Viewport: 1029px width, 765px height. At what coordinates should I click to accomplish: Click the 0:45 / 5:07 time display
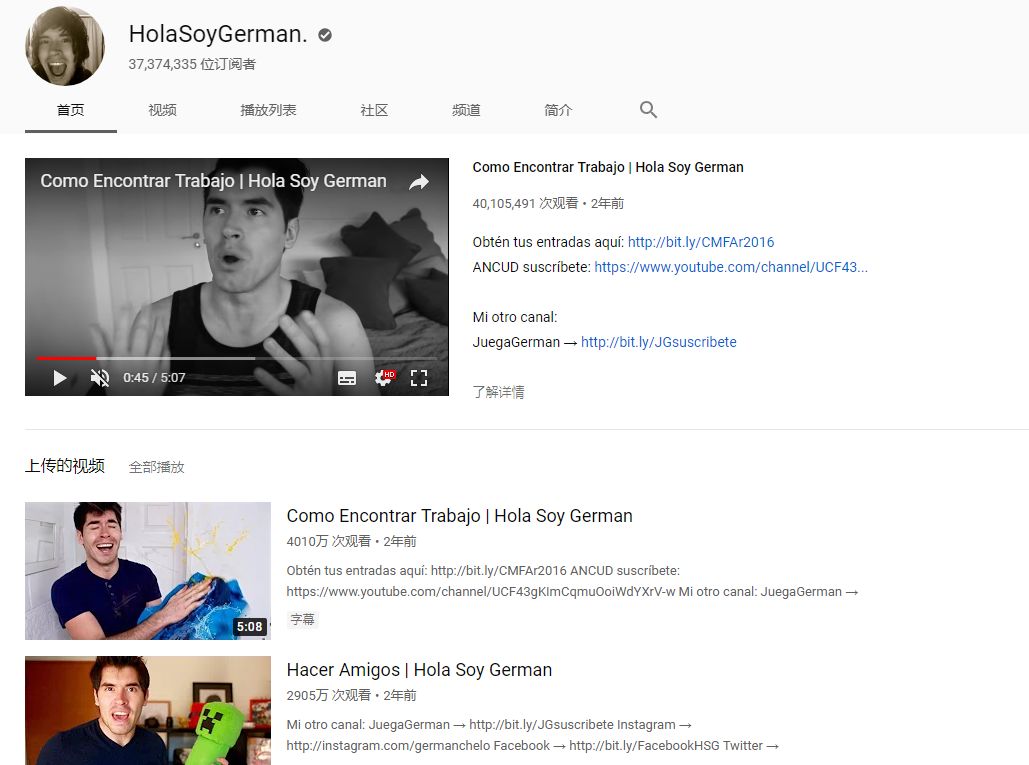[x=154, y=378]
